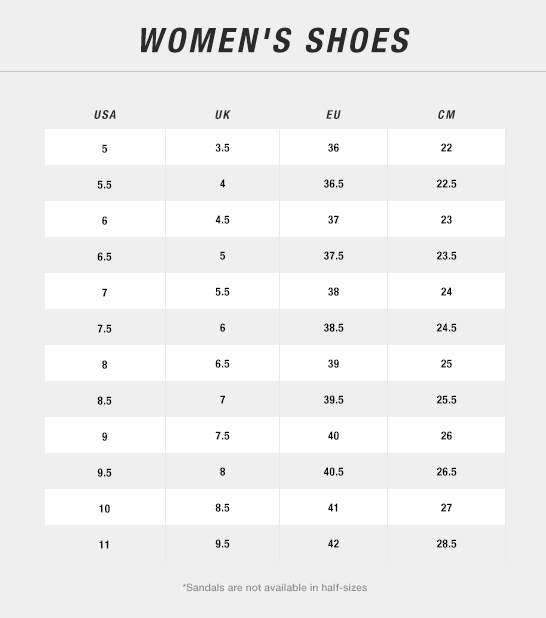Click EU size 42 cell
The width and height of the screenshot is (546, 618).
click(x=334, y=544)
